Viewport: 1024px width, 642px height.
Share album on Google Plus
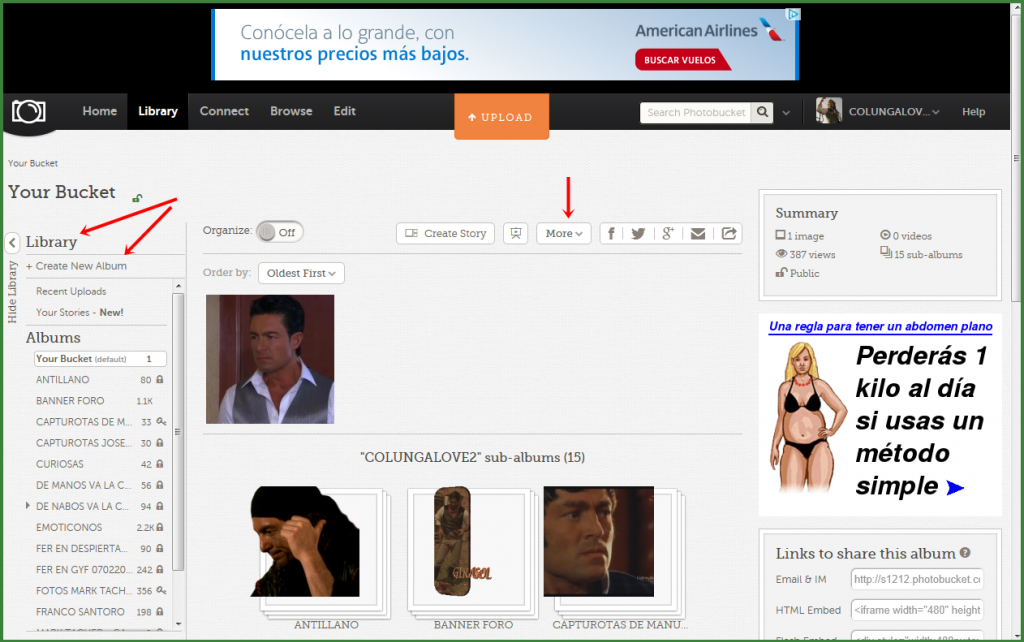(668, 233)
